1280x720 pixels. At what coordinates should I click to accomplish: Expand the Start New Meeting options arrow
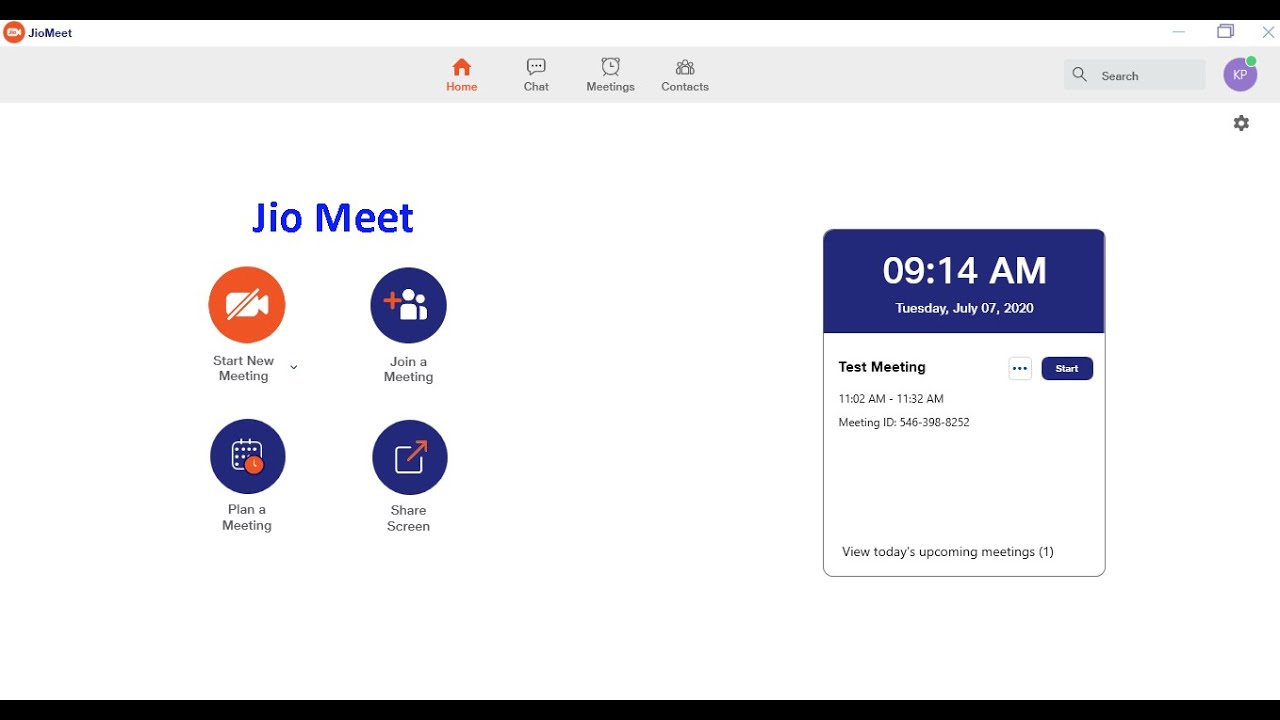click(x=294, y=368)
